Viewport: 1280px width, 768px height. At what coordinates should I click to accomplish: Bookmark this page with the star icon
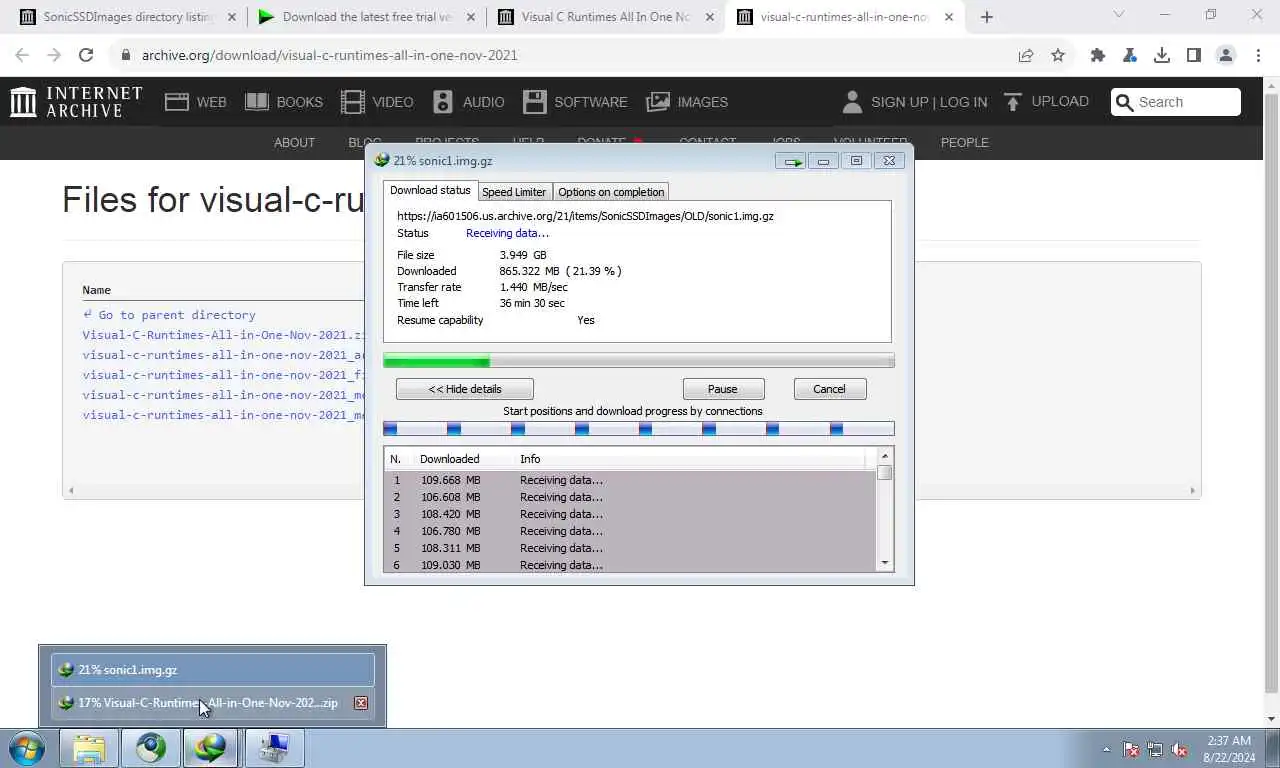point(1058,55)
